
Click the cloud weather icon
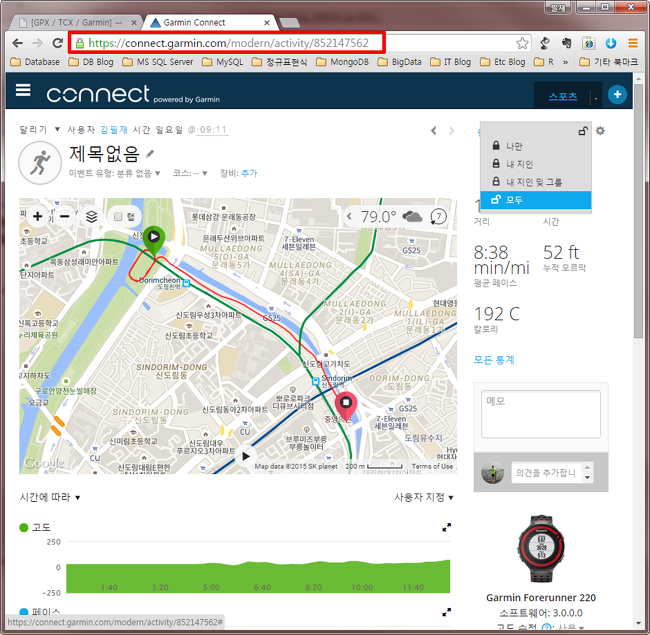pos(412,216)
